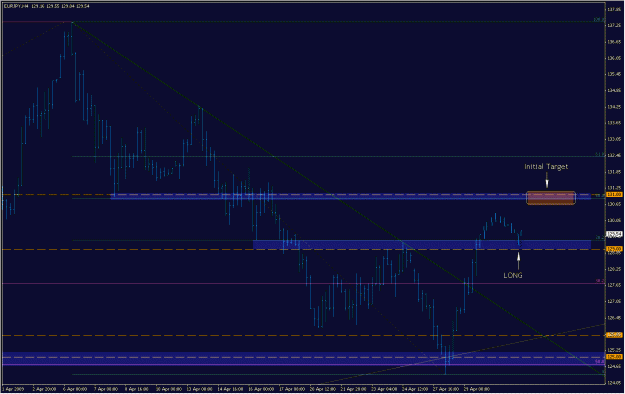This screenshot has height=394, width=625.
Task: Click the 1 Apr 2009 date label
Action: [x=13, y=389]
